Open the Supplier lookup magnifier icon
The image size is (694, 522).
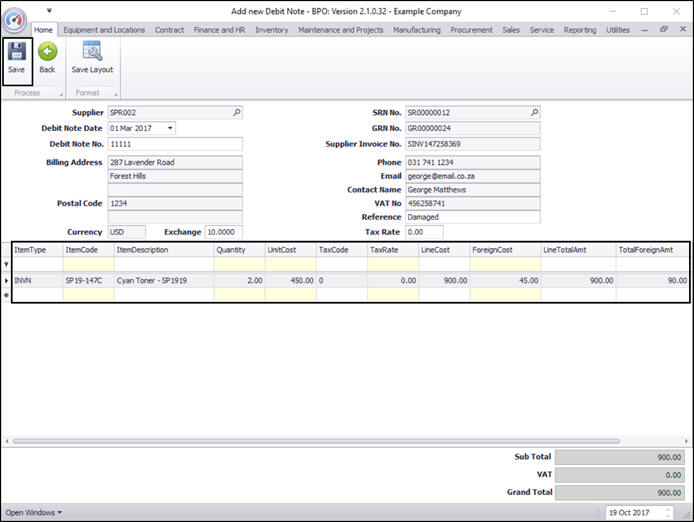click(237, 112)
